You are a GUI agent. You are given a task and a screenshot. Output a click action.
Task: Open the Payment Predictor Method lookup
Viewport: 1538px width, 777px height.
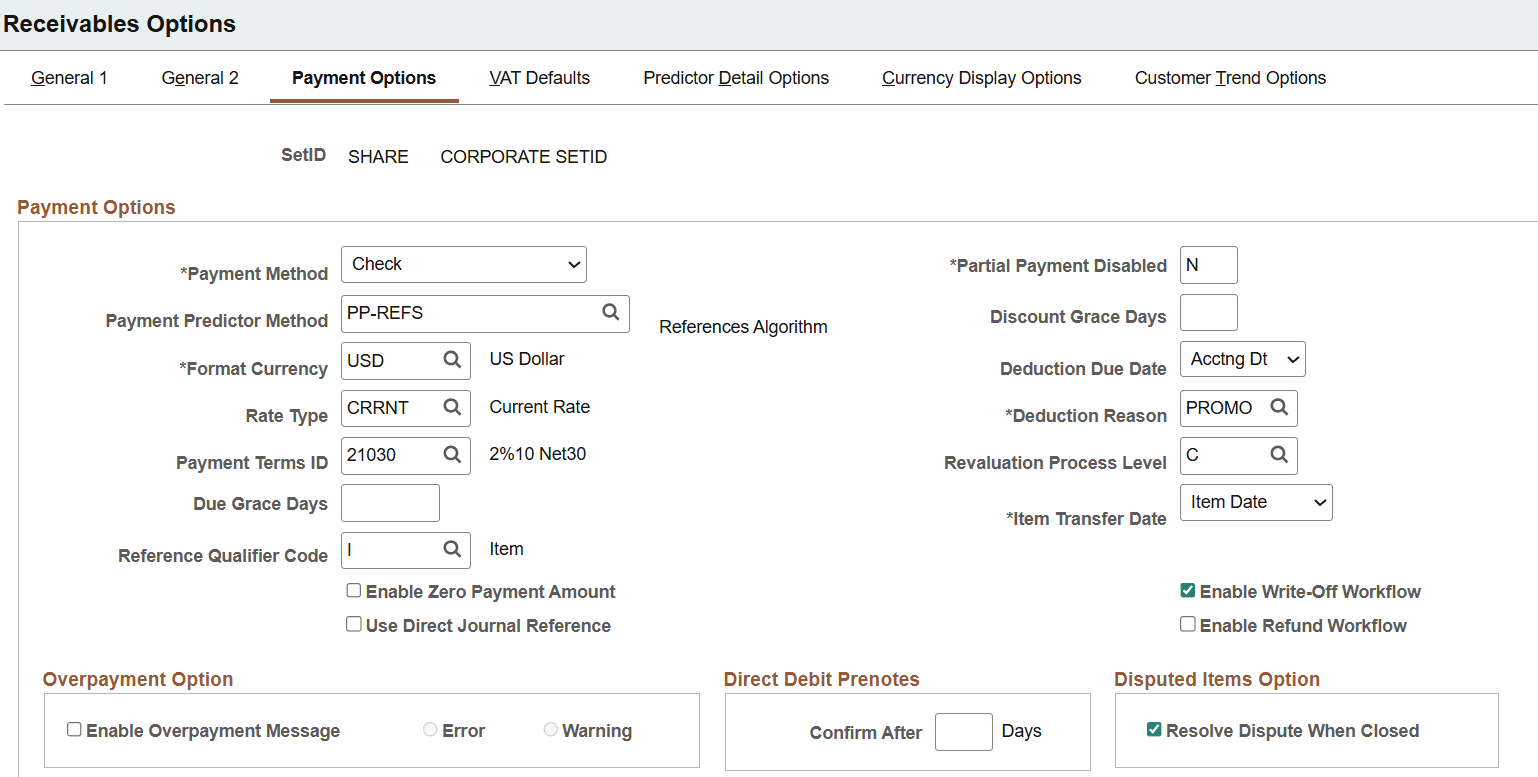point(610,313)
